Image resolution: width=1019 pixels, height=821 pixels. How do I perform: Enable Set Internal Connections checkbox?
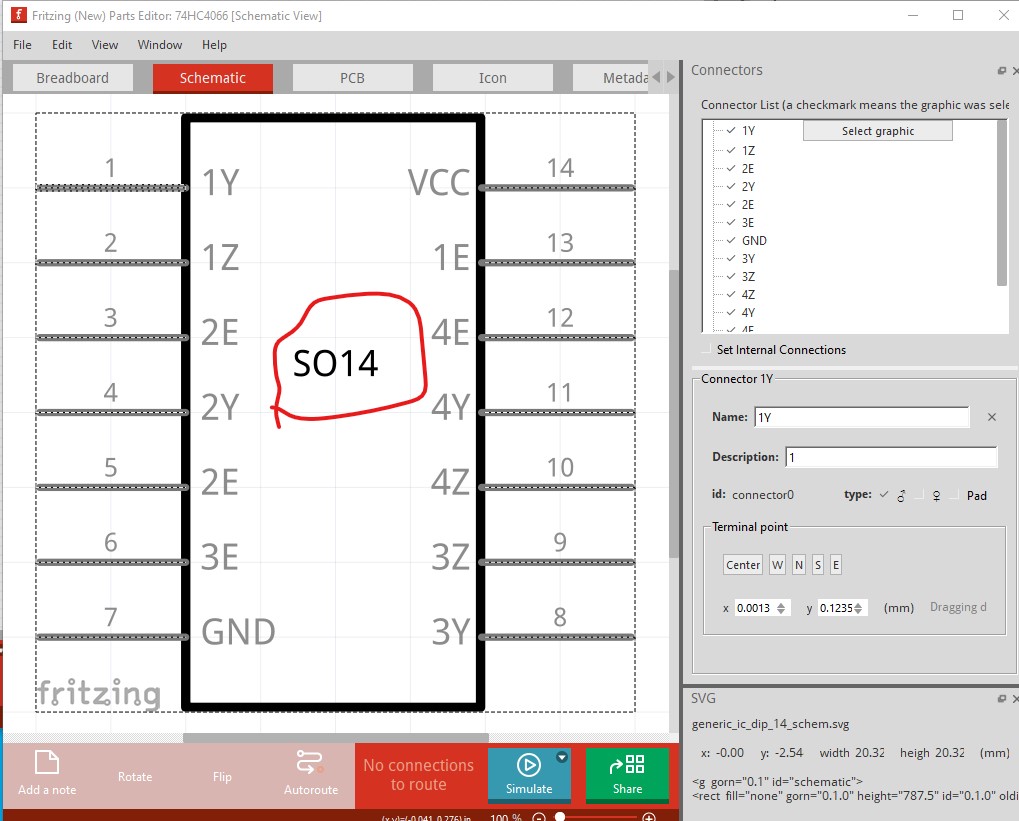[706, 350]
